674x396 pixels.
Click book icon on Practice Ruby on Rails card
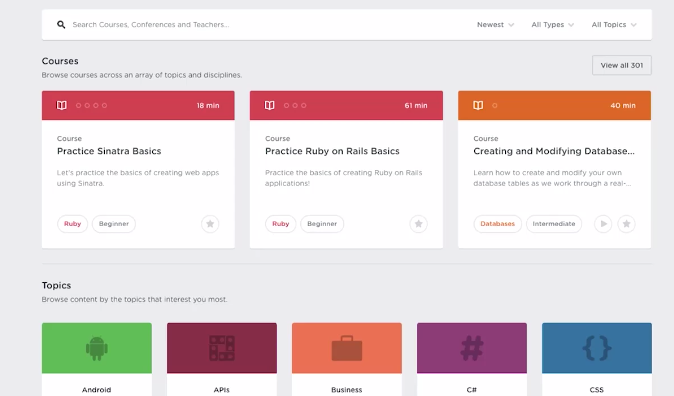[270, 105]
